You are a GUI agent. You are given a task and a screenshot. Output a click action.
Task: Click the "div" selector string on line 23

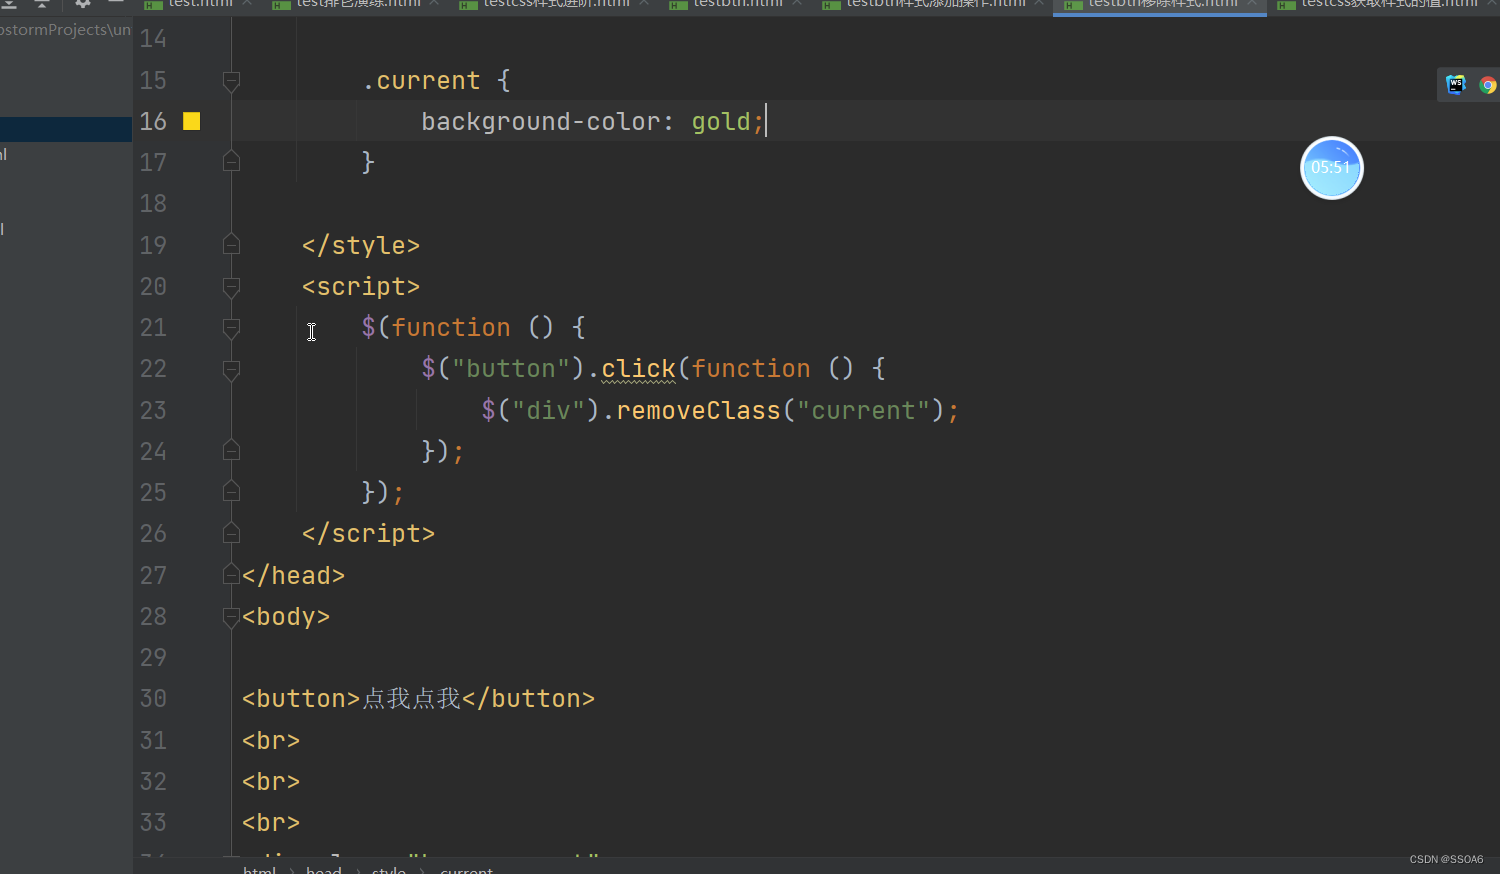[548, 410]
